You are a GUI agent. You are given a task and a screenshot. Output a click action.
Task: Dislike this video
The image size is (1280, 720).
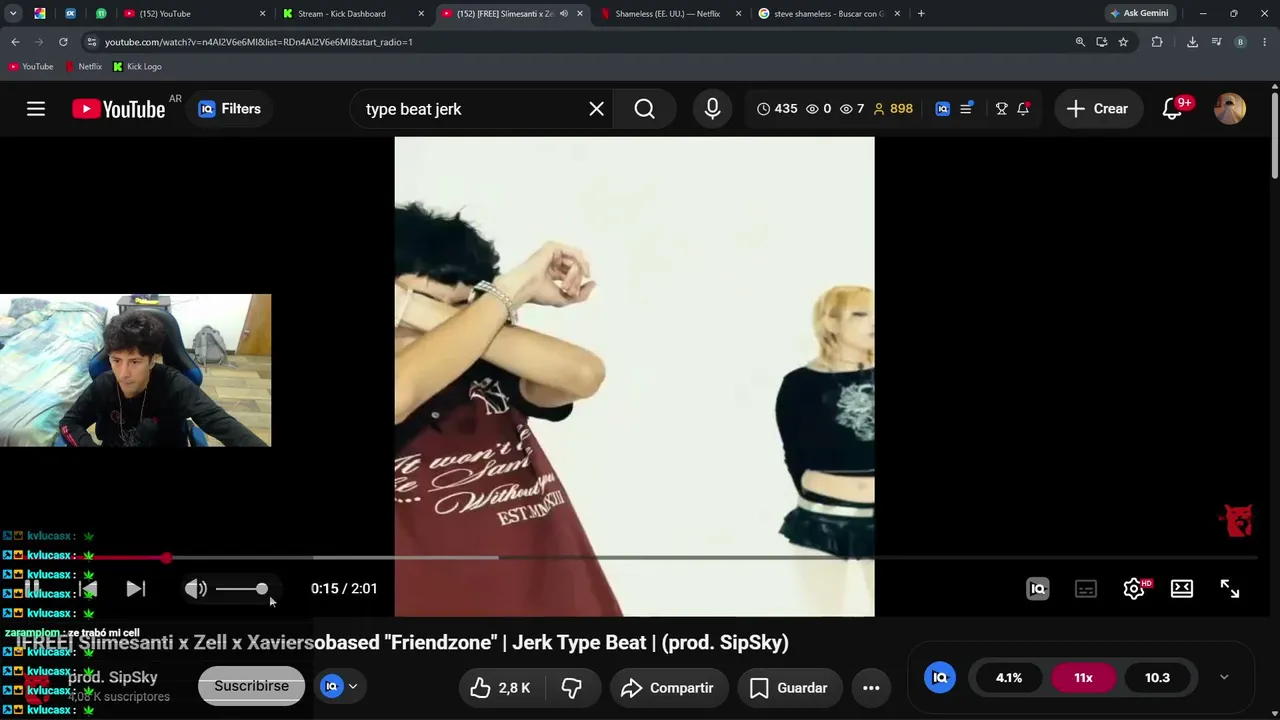[x=571, y=688]
